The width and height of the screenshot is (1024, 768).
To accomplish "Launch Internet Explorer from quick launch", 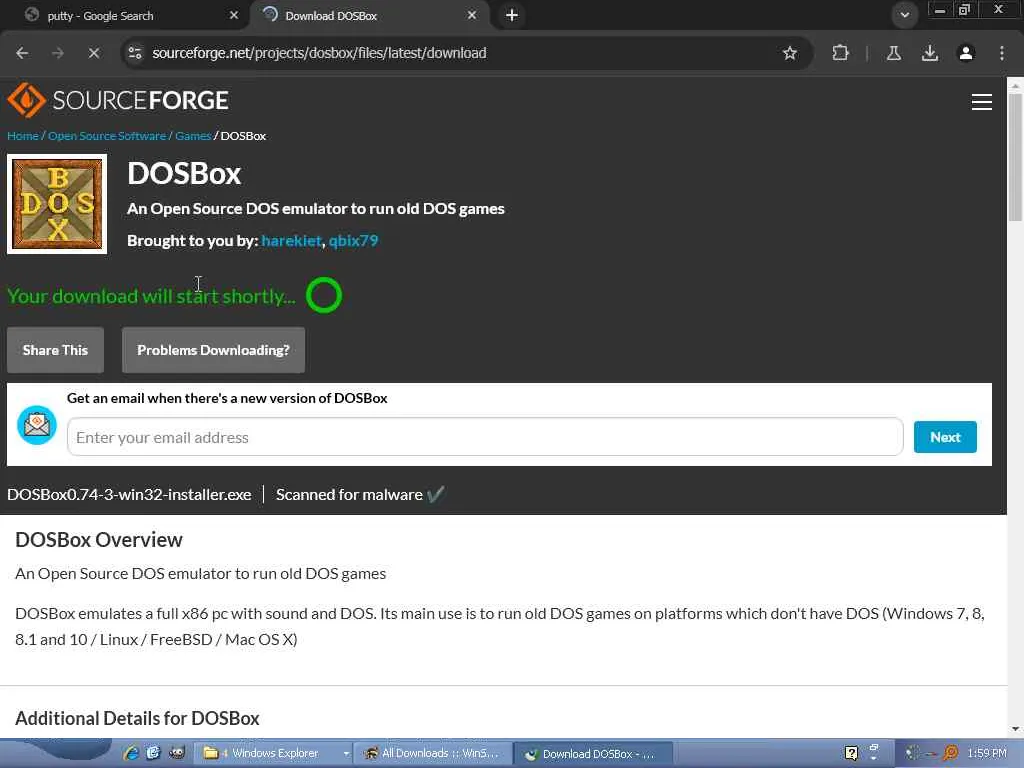I will tap(131, 753).
